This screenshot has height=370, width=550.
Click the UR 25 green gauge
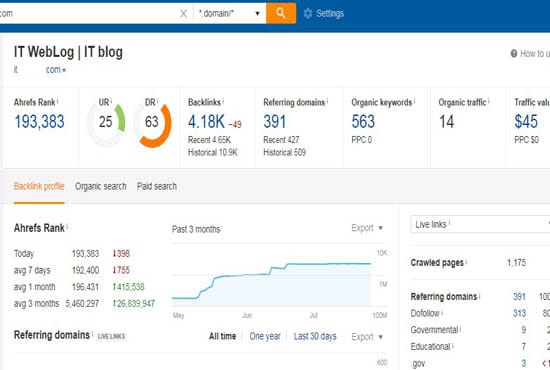pos(106,122)
